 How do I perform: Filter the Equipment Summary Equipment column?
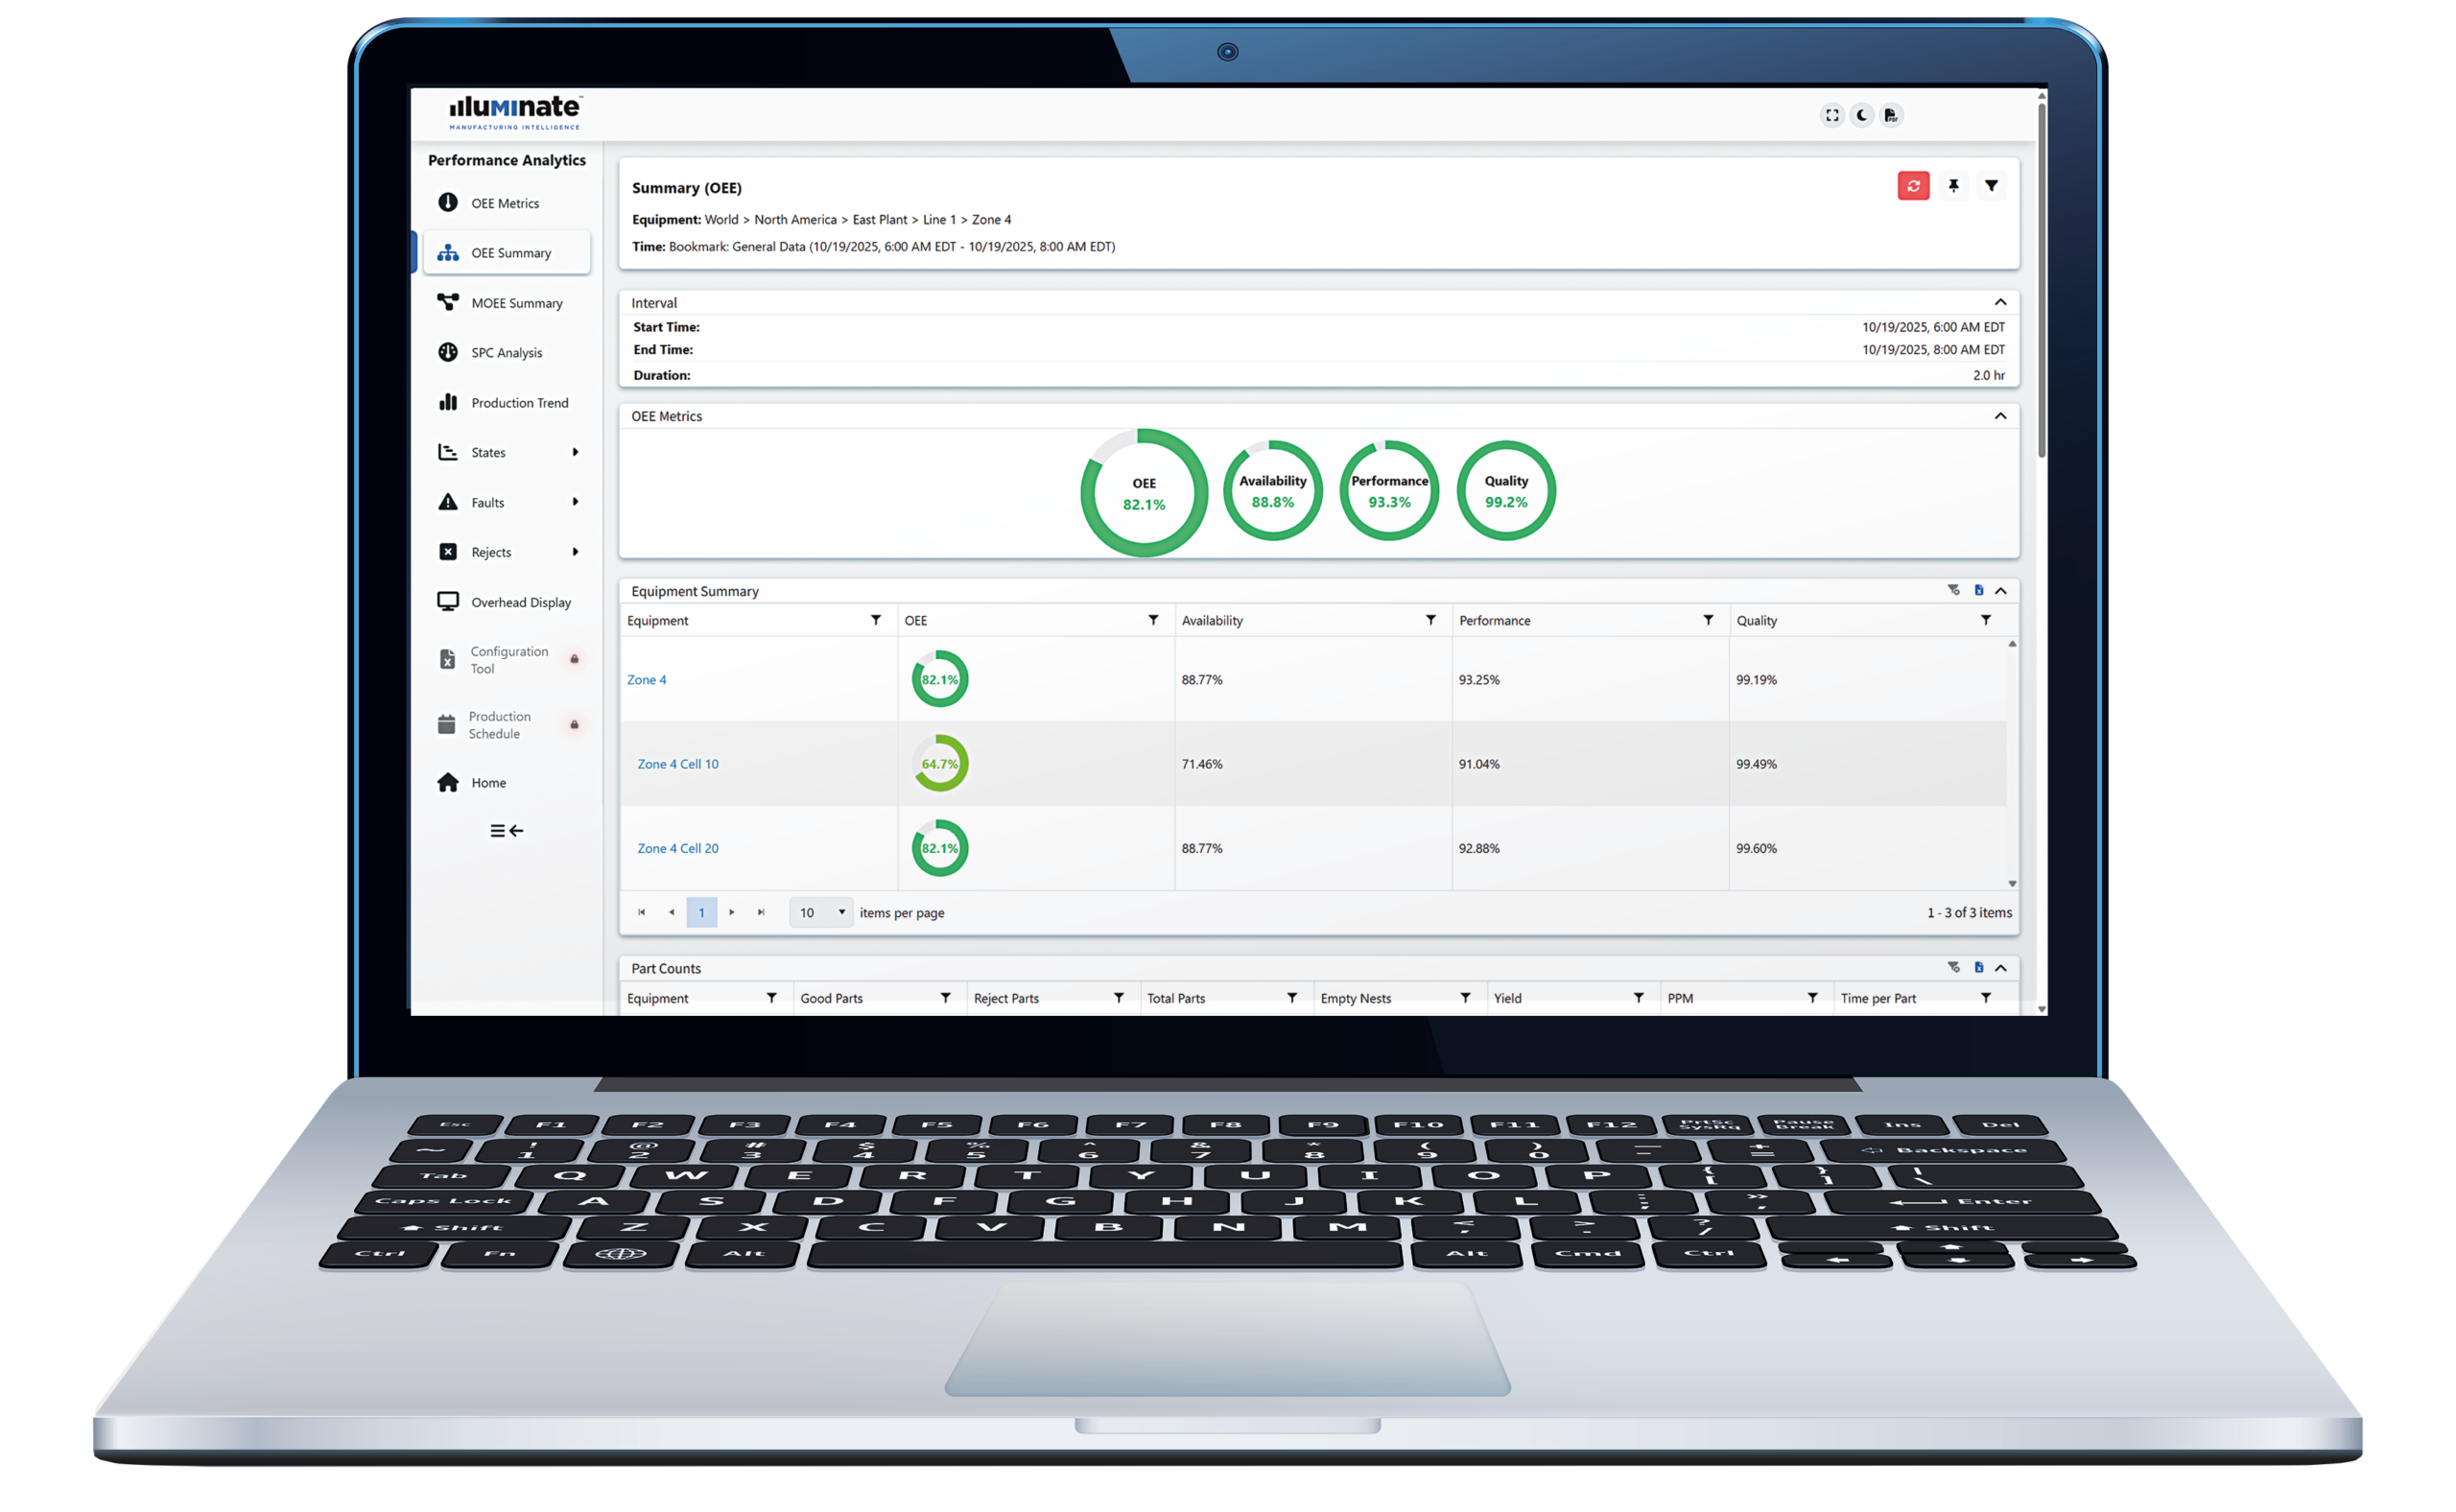876,620
